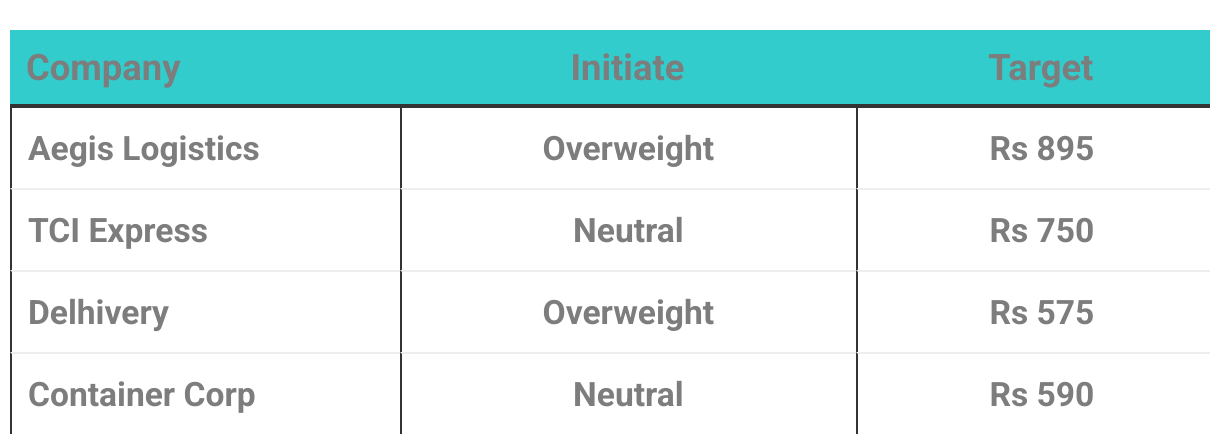Click the Rs 750 target cell
The image size is (1220, 444).
[x=1042, y=231]
